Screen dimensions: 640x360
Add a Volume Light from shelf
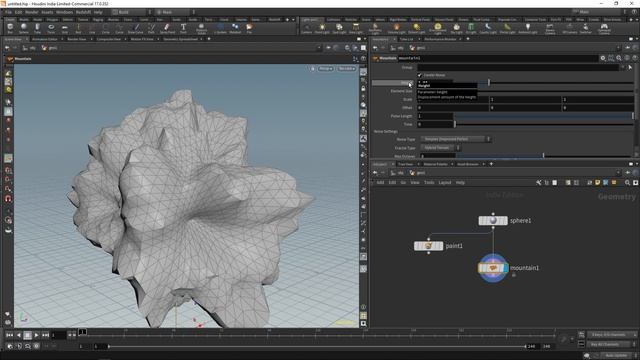(x=396, y=29)
